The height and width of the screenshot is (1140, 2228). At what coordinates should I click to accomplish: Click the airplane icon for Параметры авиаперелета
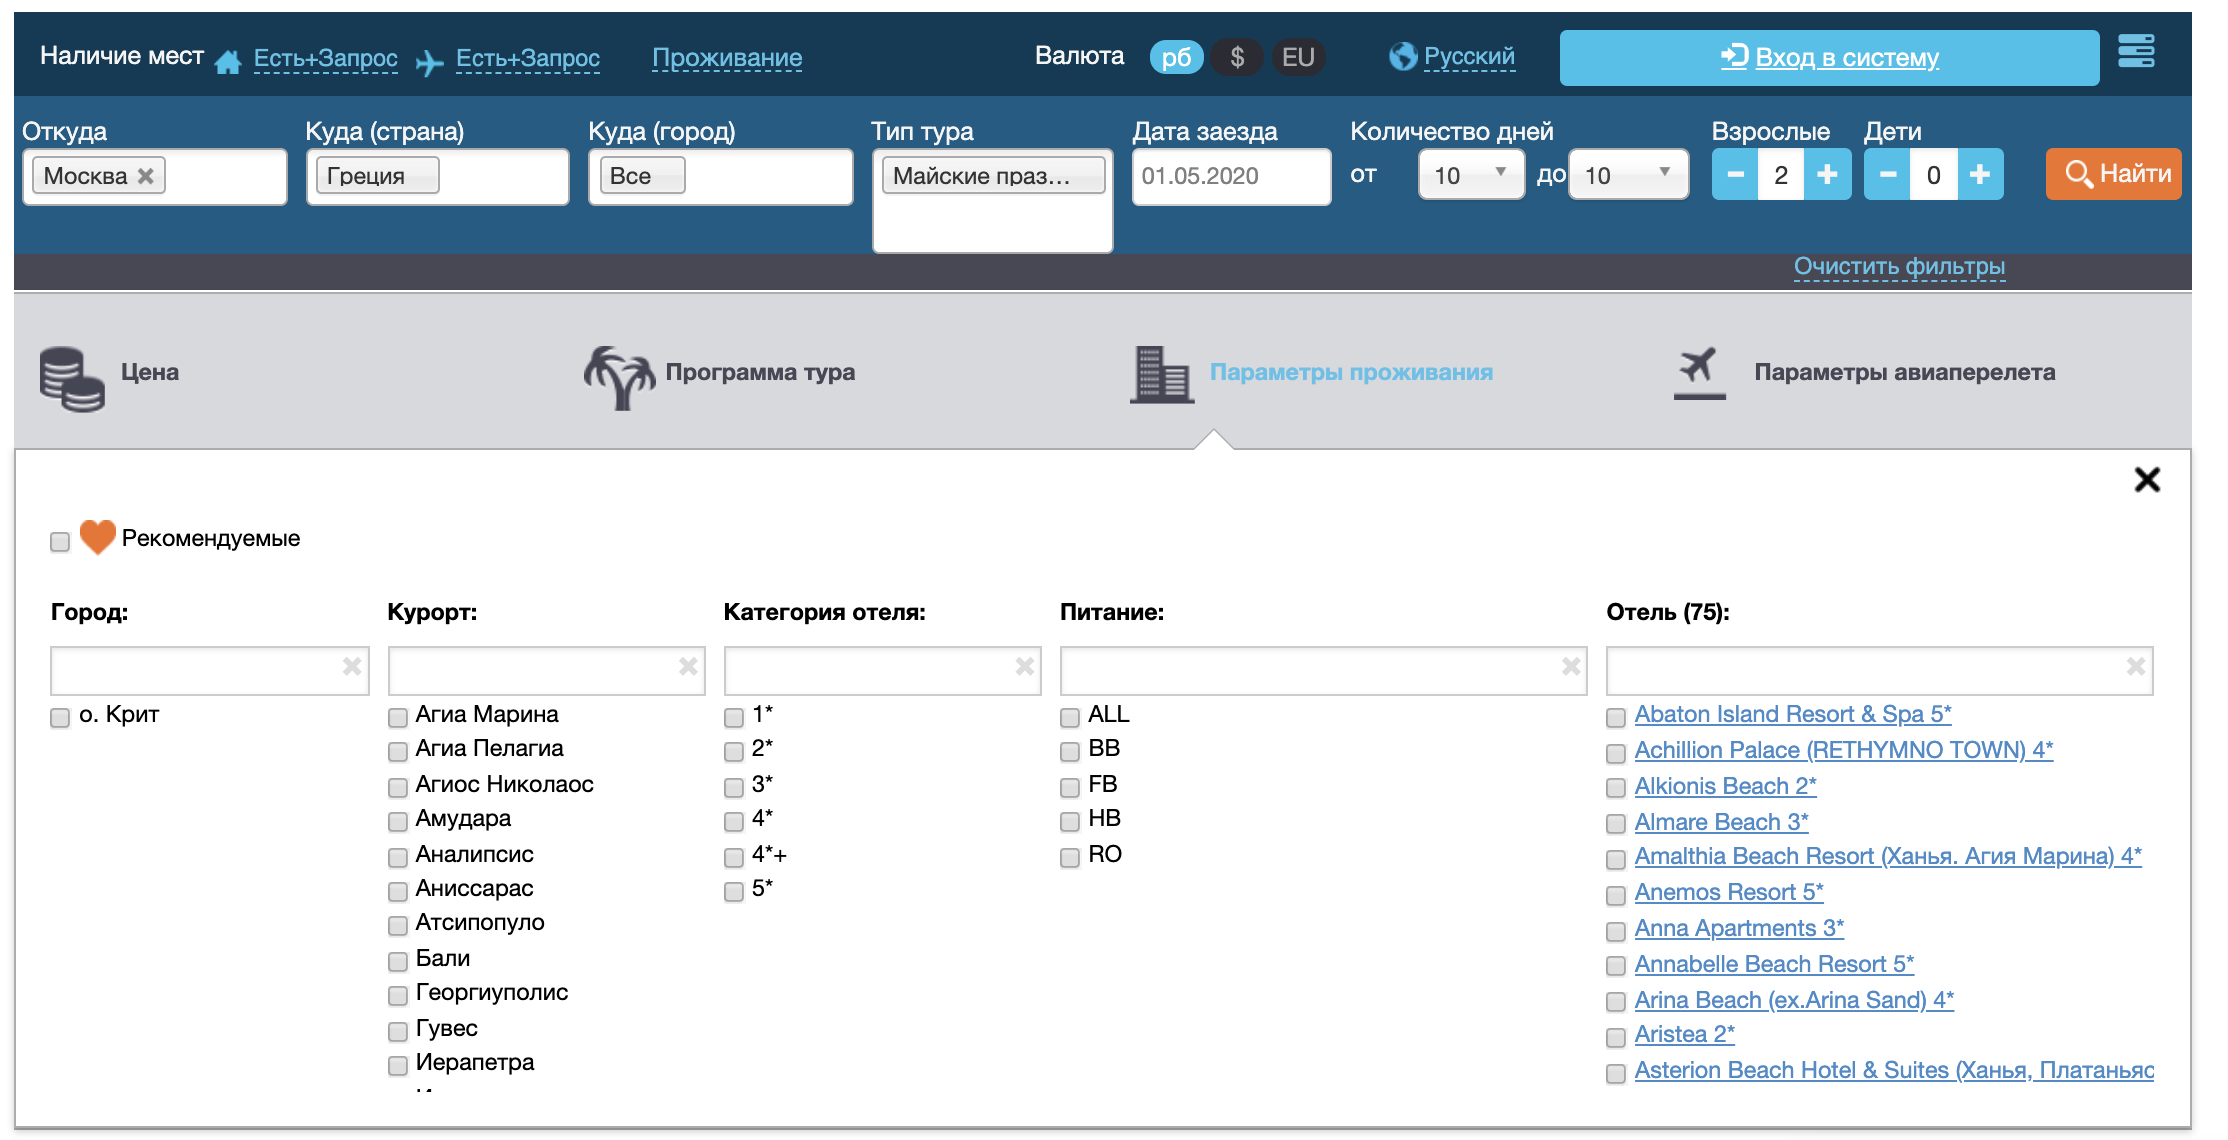tap(1698, 372)
